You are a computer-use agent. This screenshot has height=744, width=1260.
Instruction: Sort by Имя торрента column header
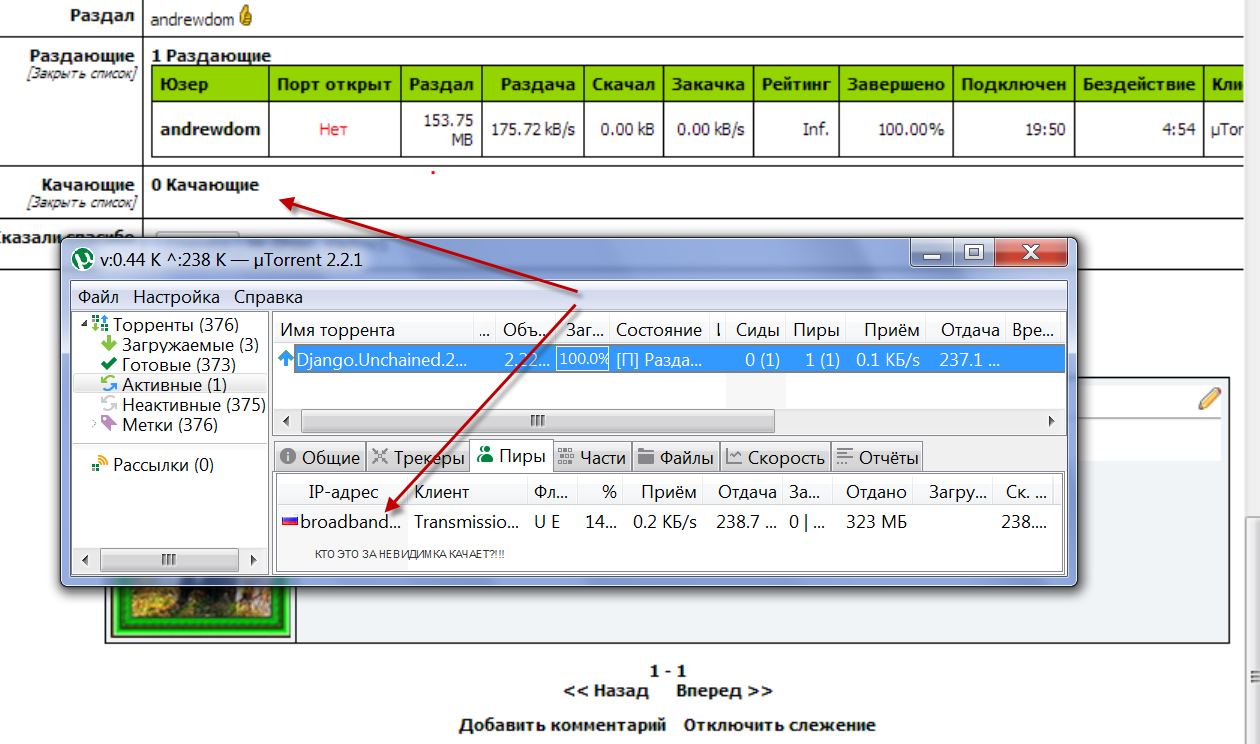[x=372, y=330]
